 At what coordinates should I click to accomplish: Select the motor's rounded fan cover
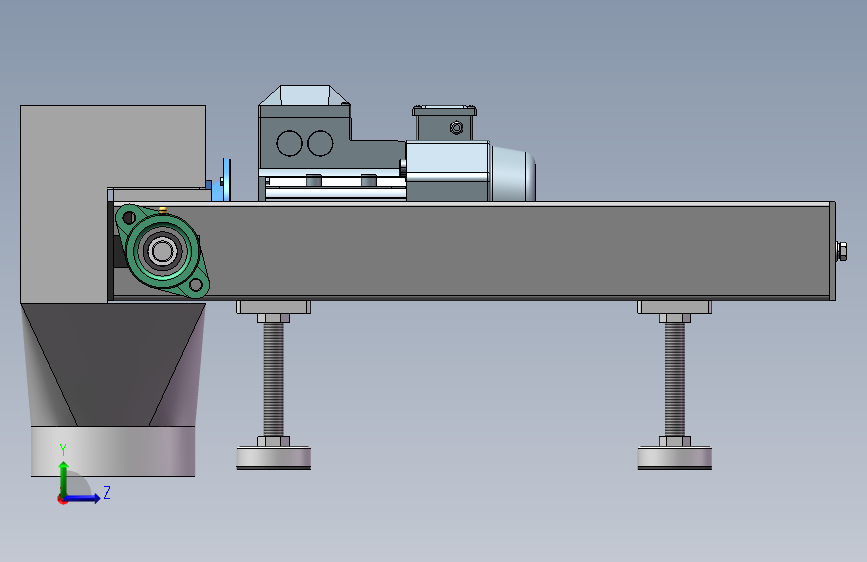[513, 173]
